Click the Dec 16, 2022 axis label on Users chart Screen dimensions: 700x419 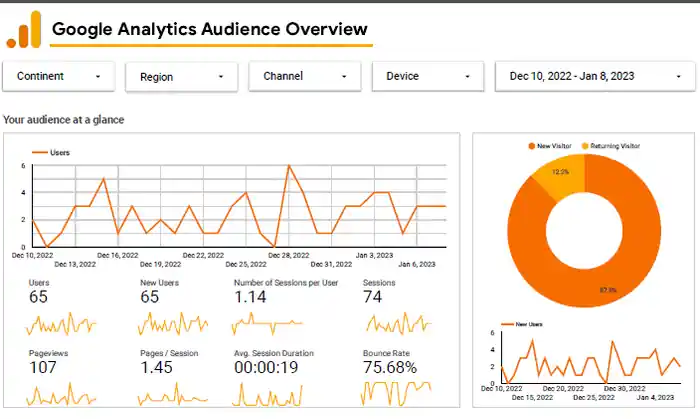click(x=118, y=255)
